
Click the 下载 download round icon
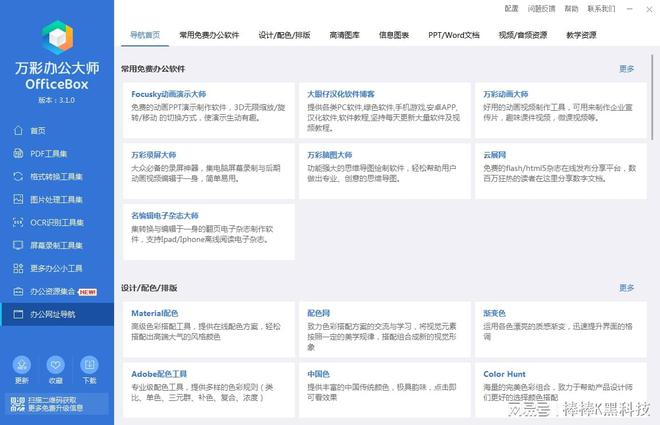[x=89, y=365]
